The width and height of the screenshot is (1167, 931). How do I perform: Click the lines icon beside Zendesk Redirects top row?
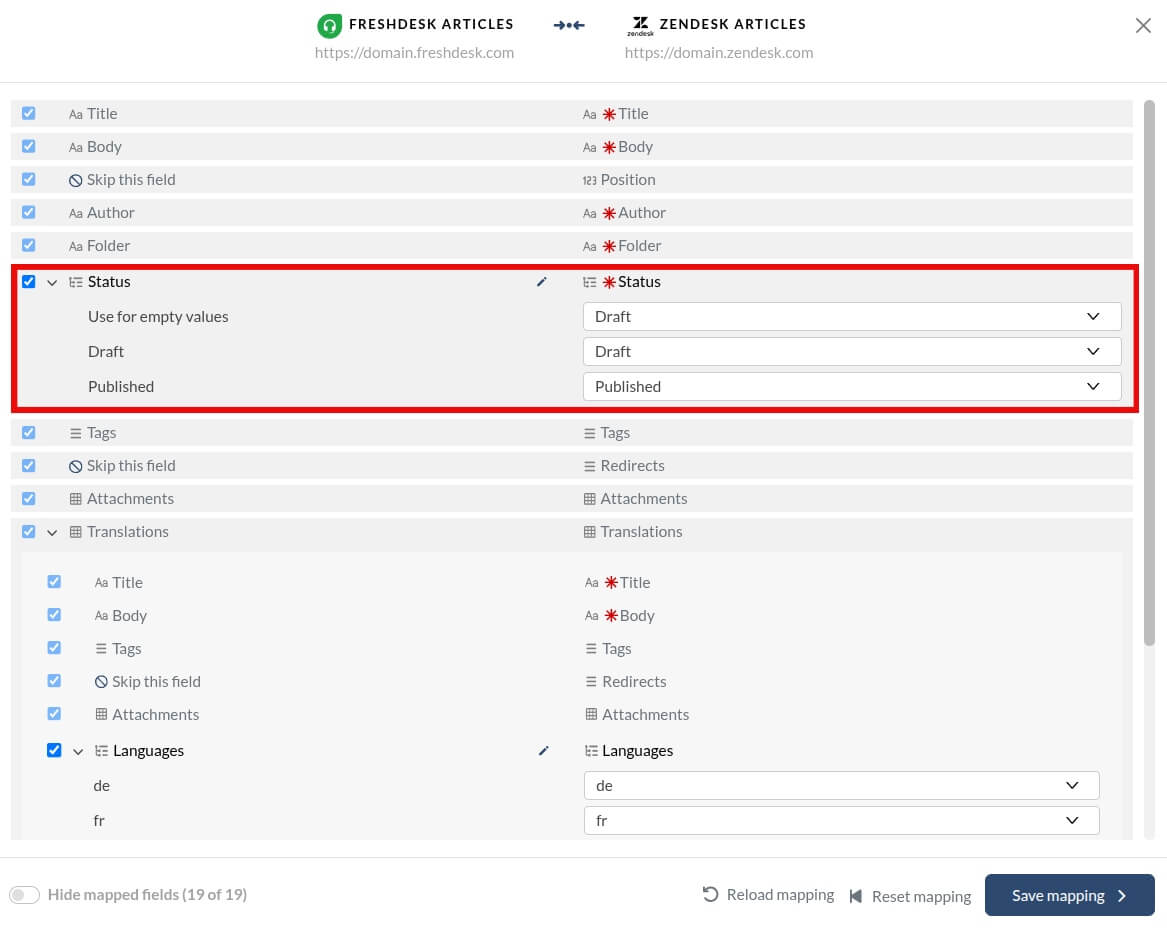589,466
